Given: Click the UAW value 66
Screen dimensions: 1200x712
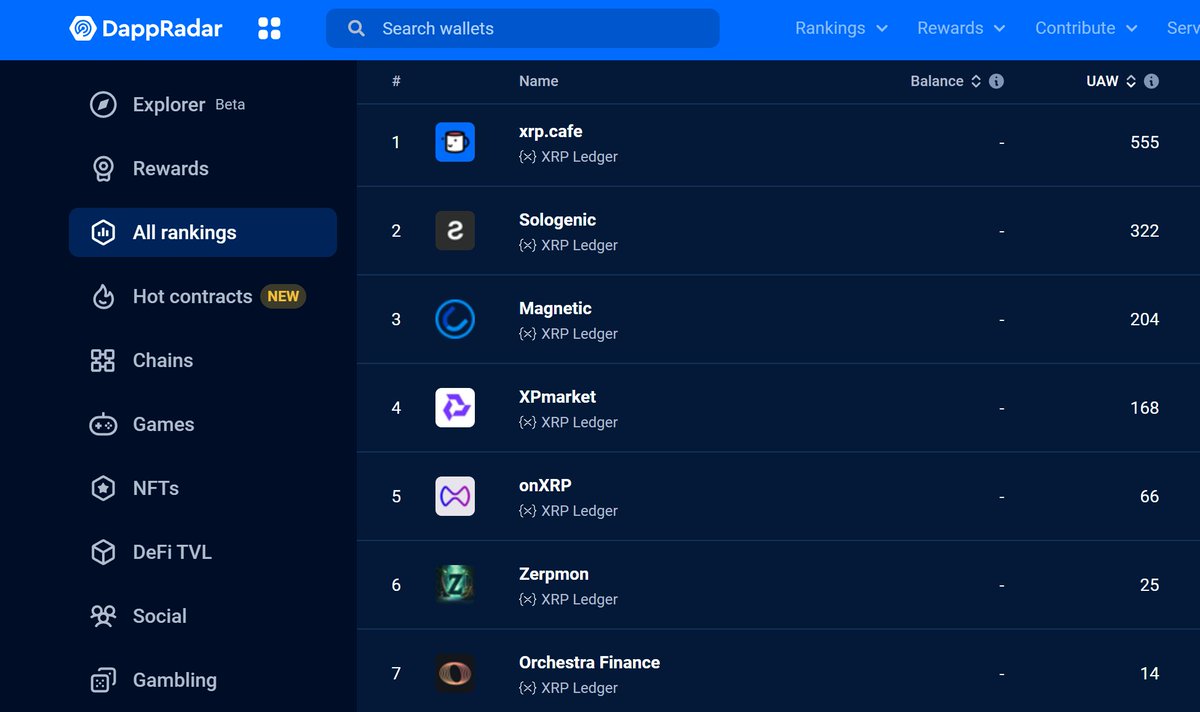Looking at the screenshot, I should tap(1149, 496).
